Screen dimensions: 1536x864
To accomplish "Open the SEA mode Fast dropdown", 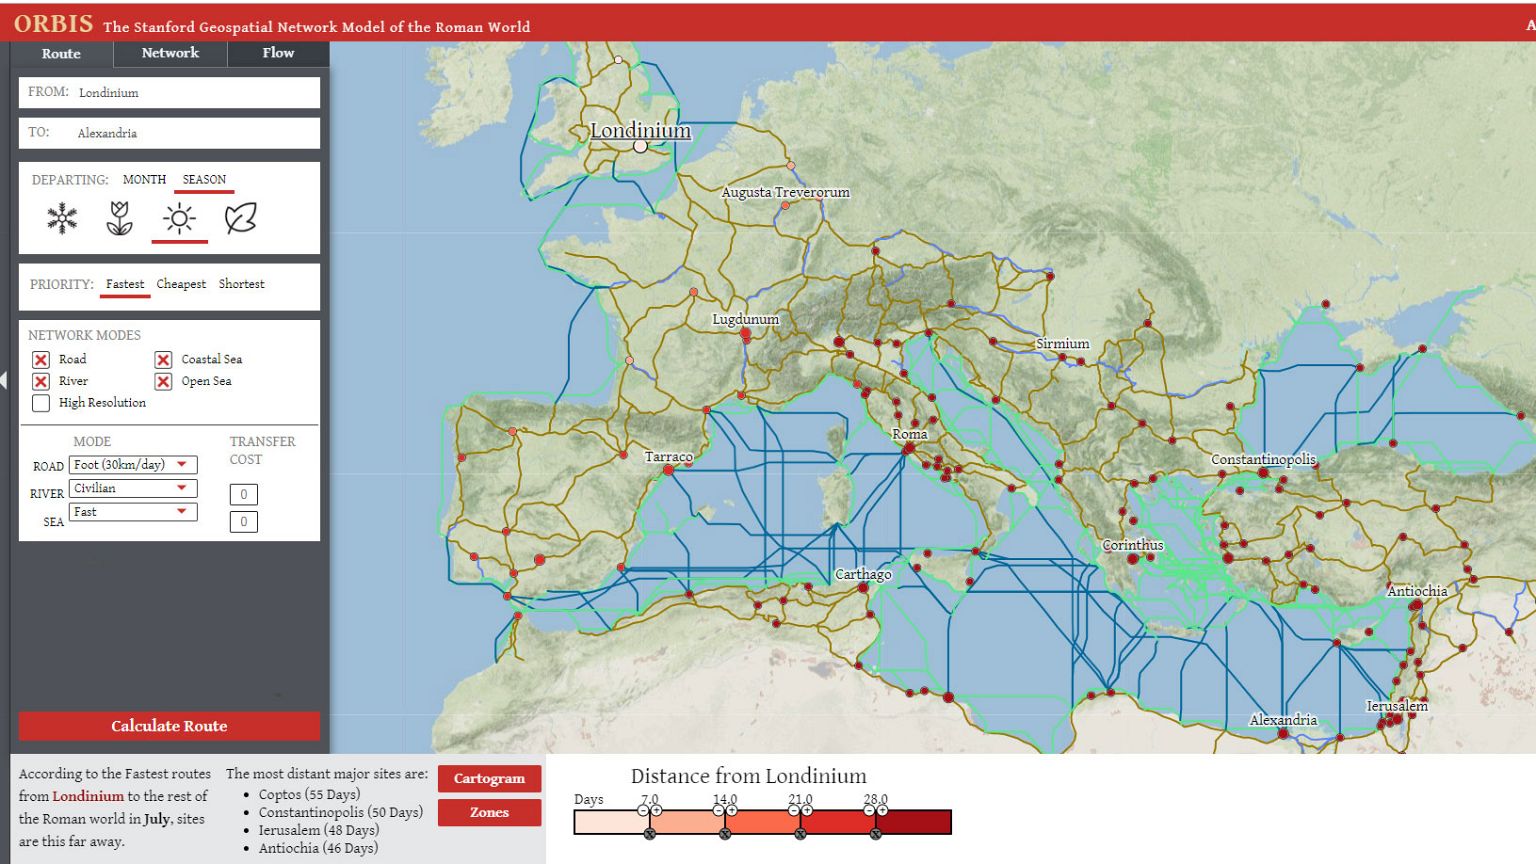I will point(132,512).
